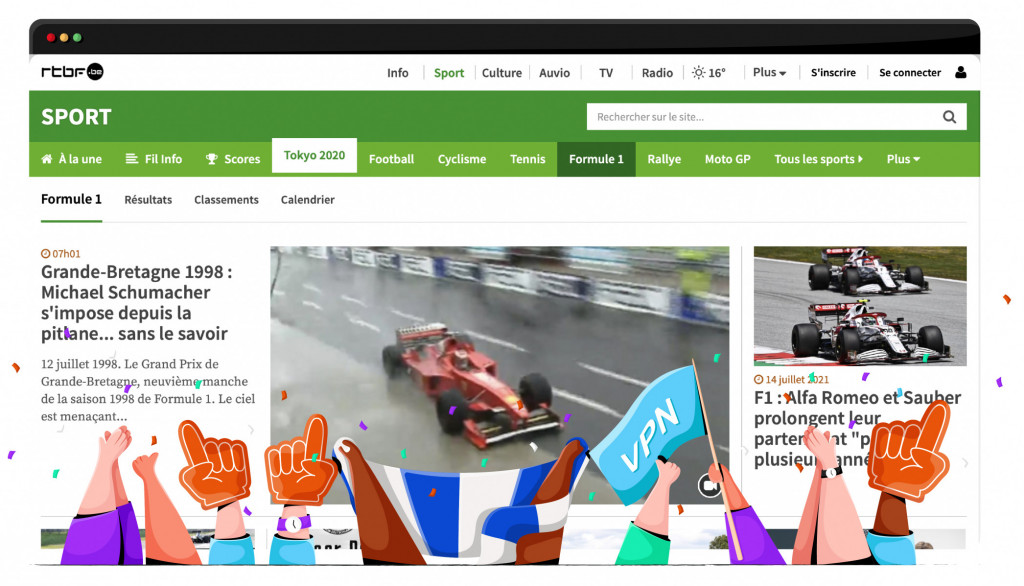Click the 14 juillet 2021 date
1024x586 pixels.
point(791,380)
